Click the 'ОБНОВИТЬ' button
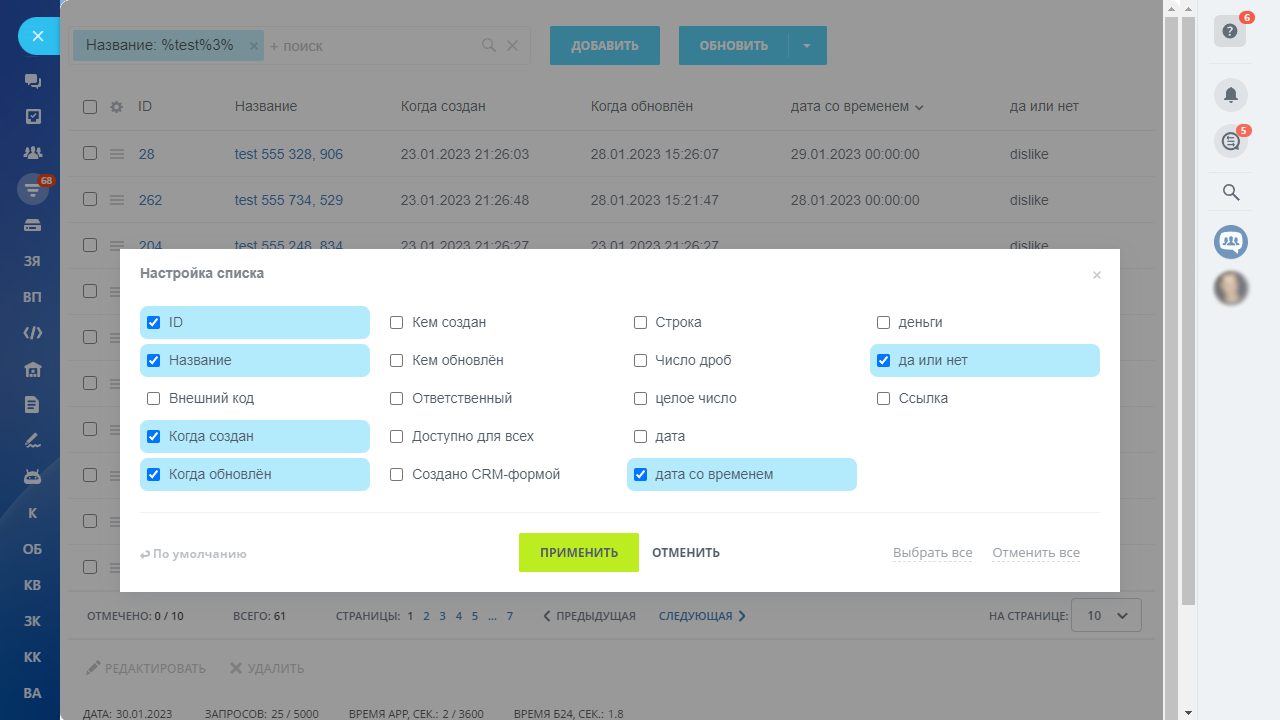The height and width of the screenshot is (720, 1280). [x=734, y=46]
